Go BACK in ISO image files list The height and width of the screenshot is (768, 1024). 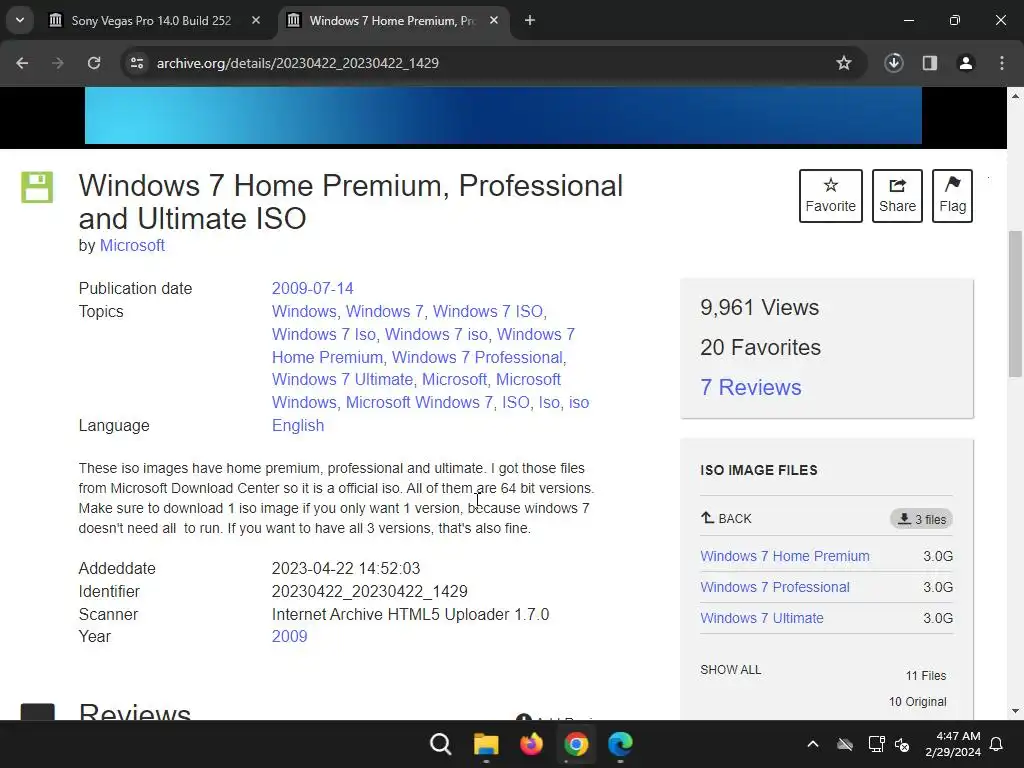coord(726,519)
